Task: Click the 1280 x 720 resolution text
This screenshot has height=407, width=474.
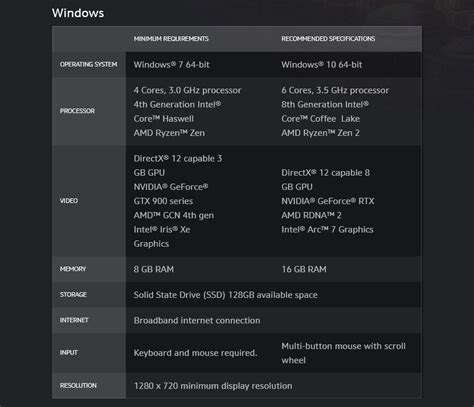Action: click(x=213, y=386)
